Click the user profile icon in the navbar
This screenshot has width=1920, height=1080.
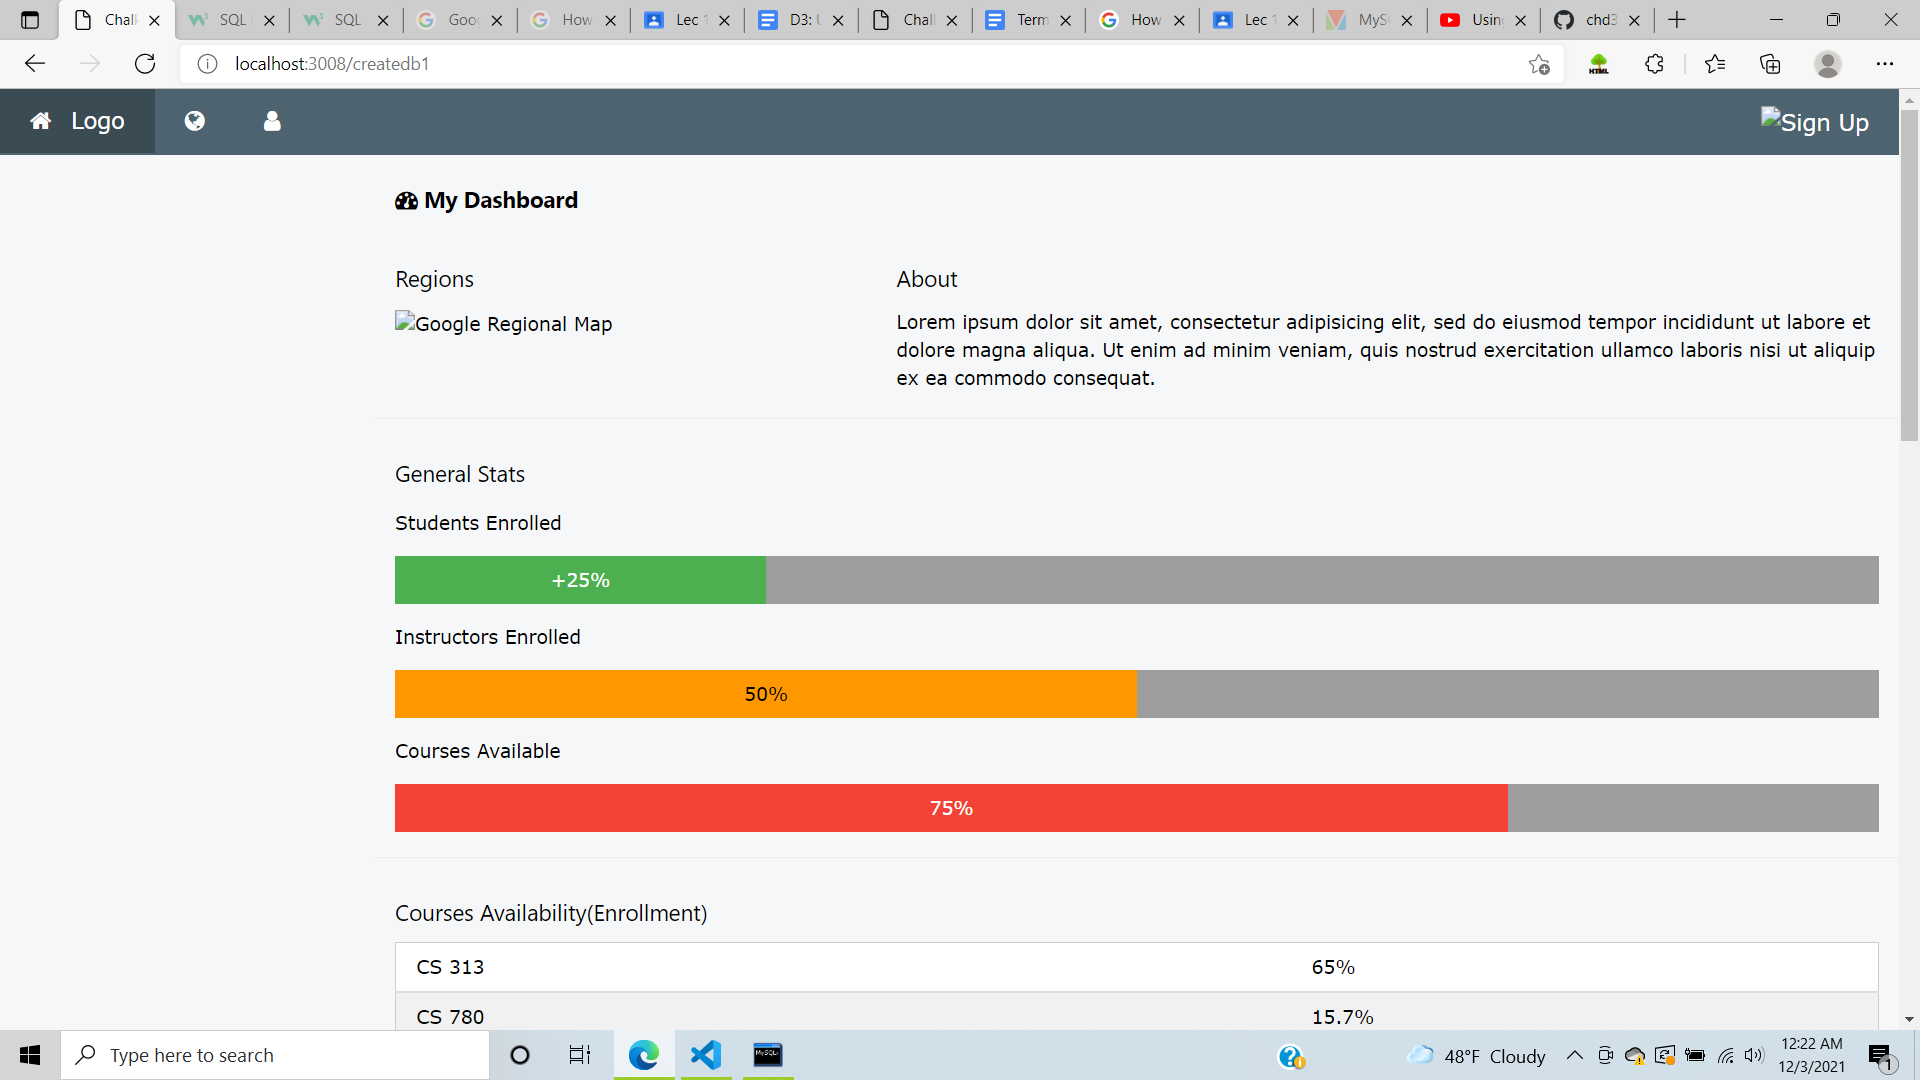pos(271,121)
